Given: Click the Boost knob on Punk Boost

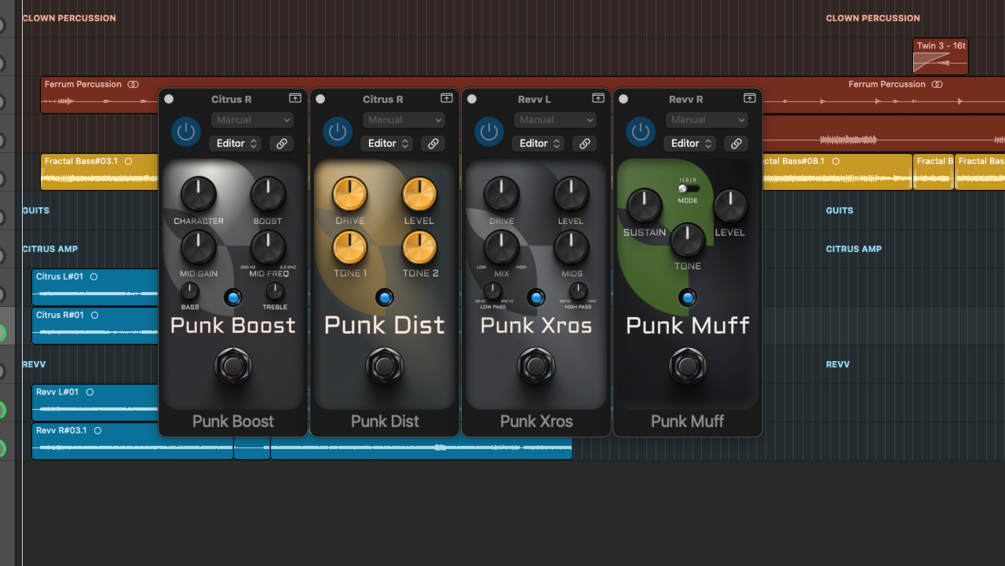Looking at the screenshot, I should click(267, 194).
